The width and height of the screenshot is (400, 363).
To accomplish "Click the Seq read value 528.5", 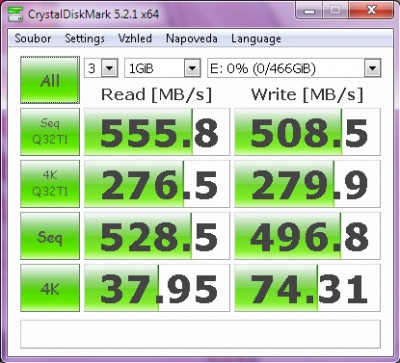I will (x=157, y=236).
